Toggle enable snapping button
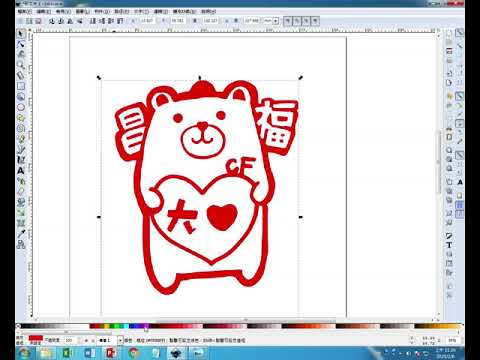Screen dimensions: 480x360 tap(460, 33)
